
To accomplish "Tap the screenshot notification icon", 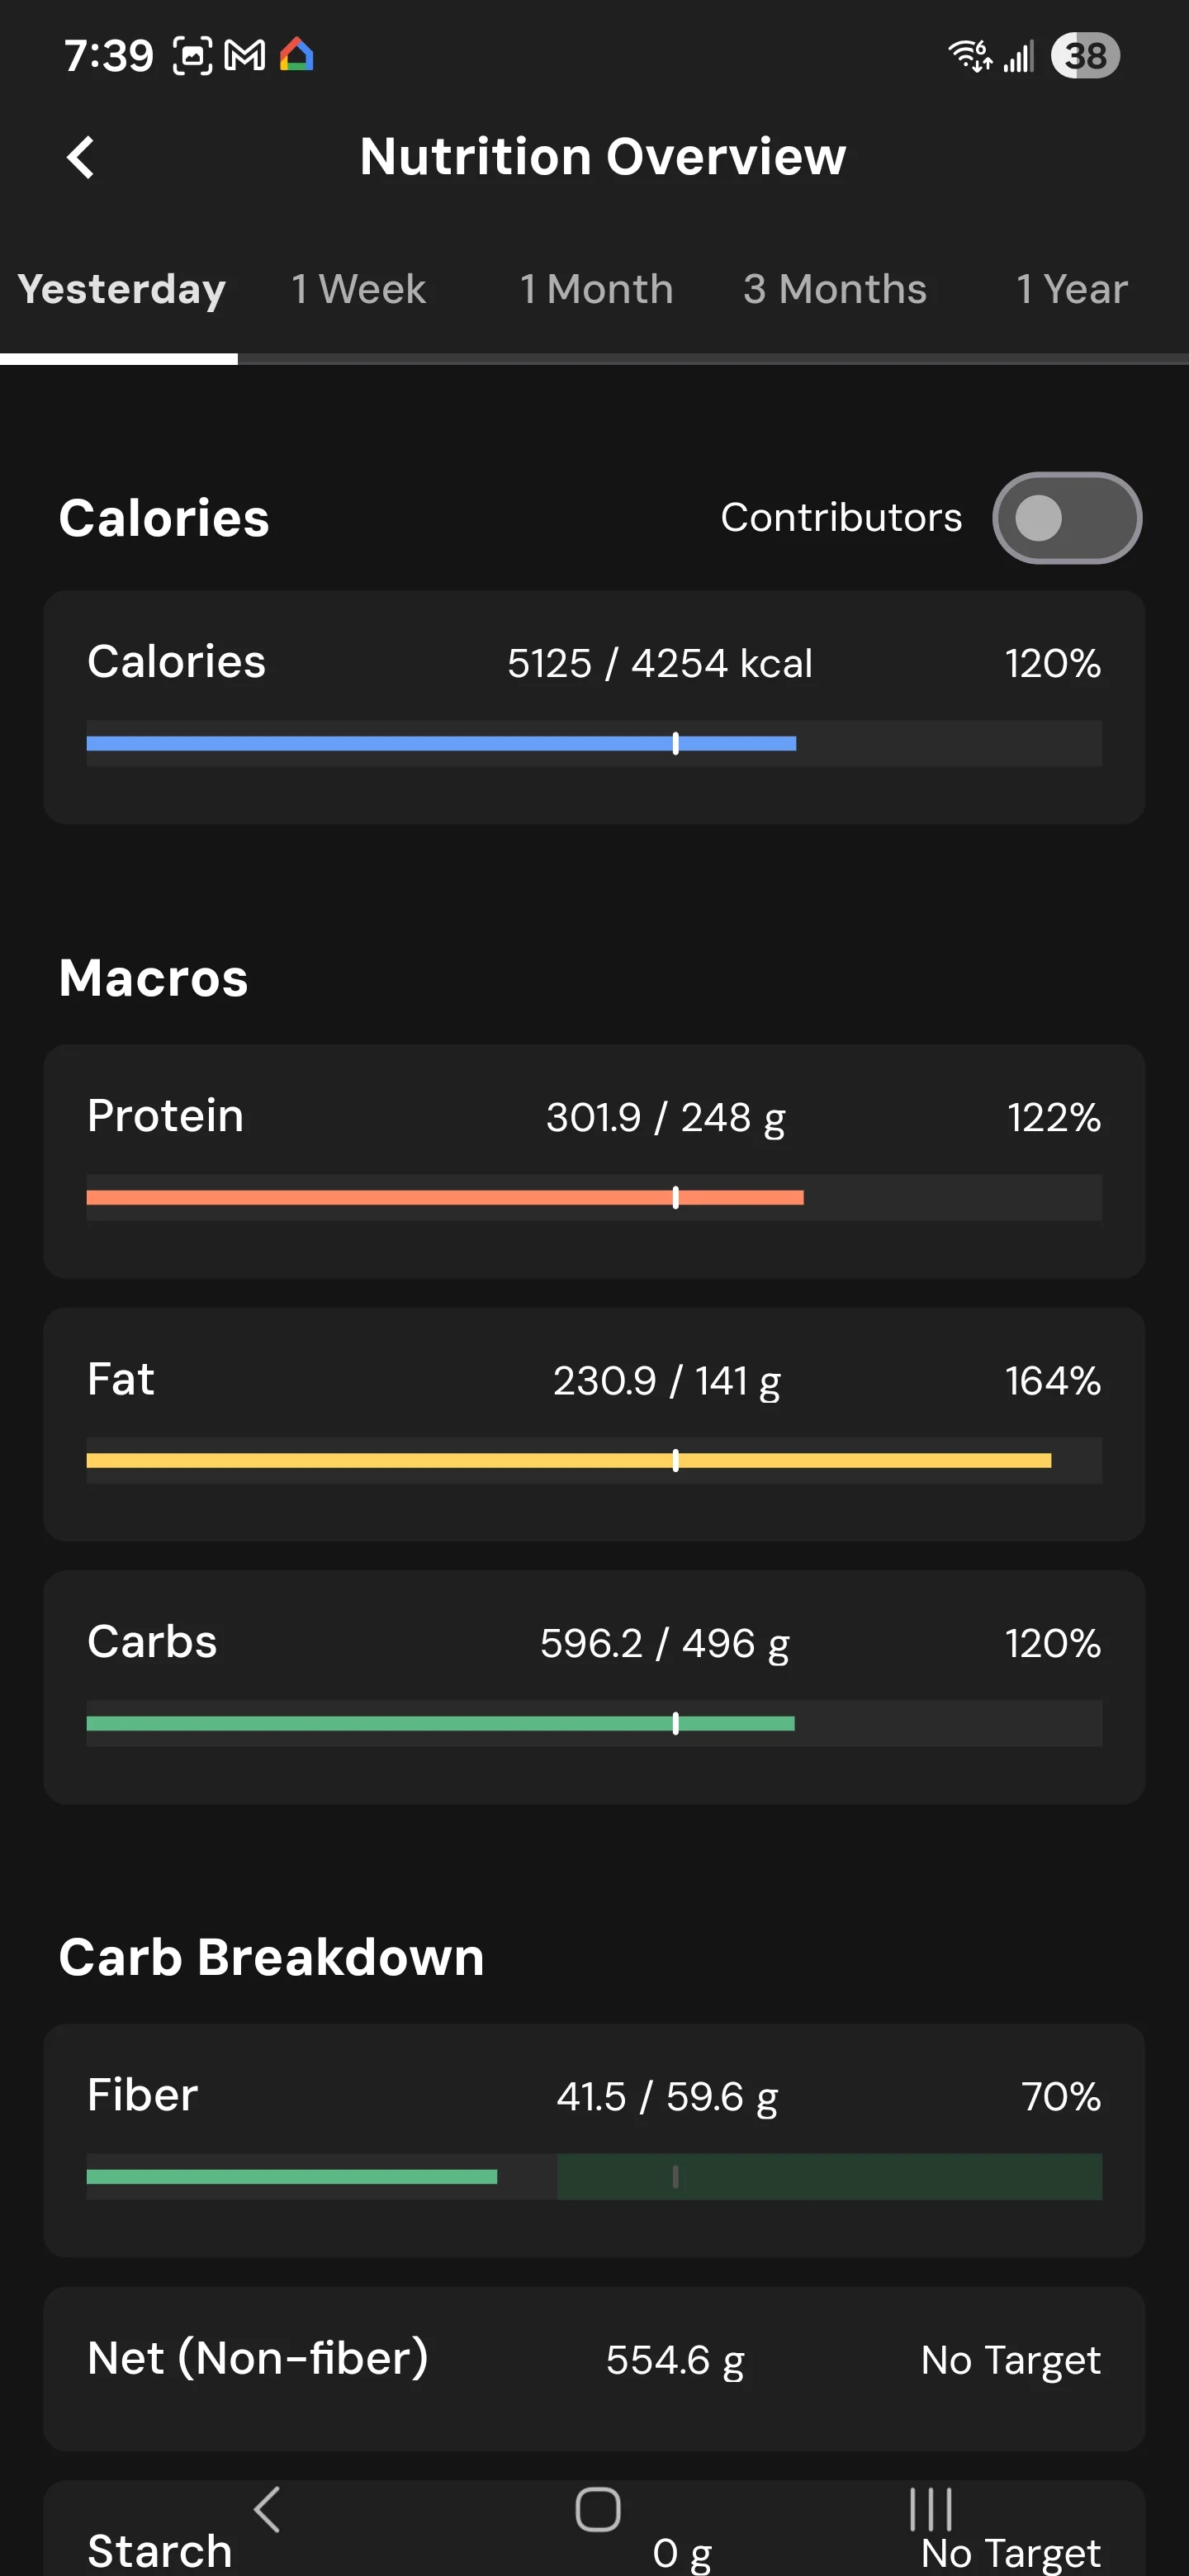I will click(192, 55).
